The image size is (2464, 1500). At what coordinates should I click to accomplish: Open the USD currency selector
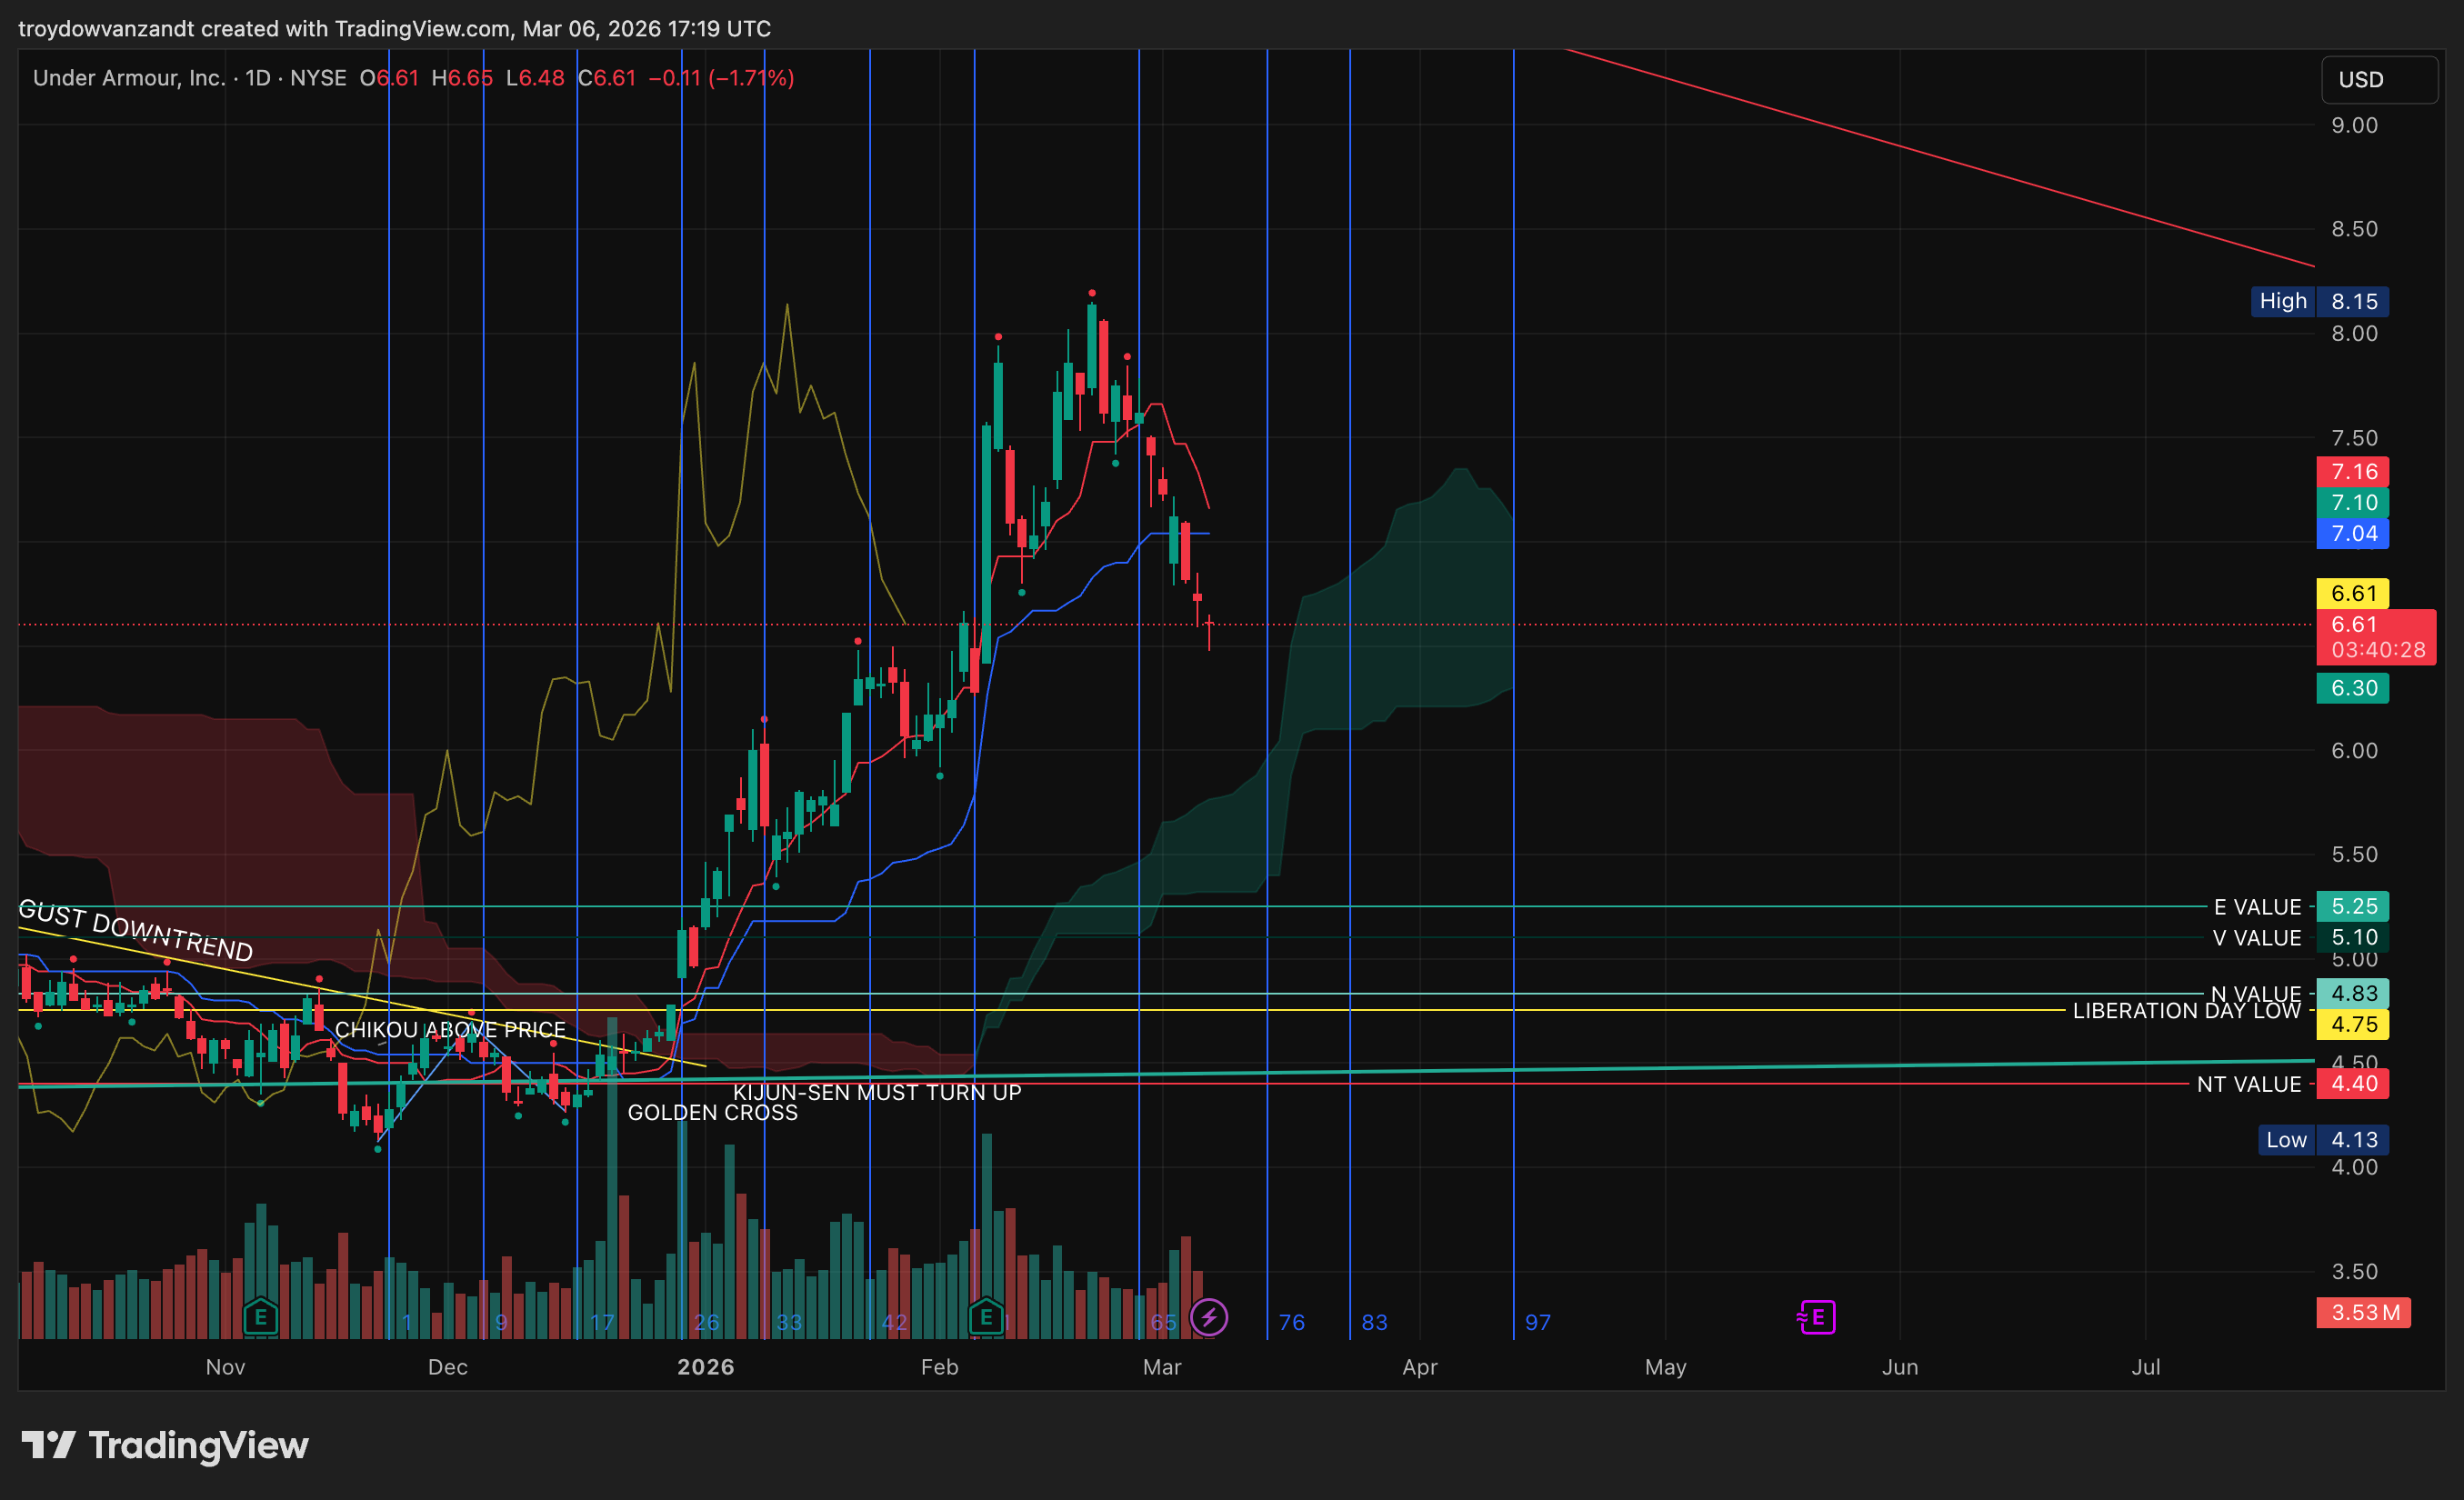[2379, 80]
